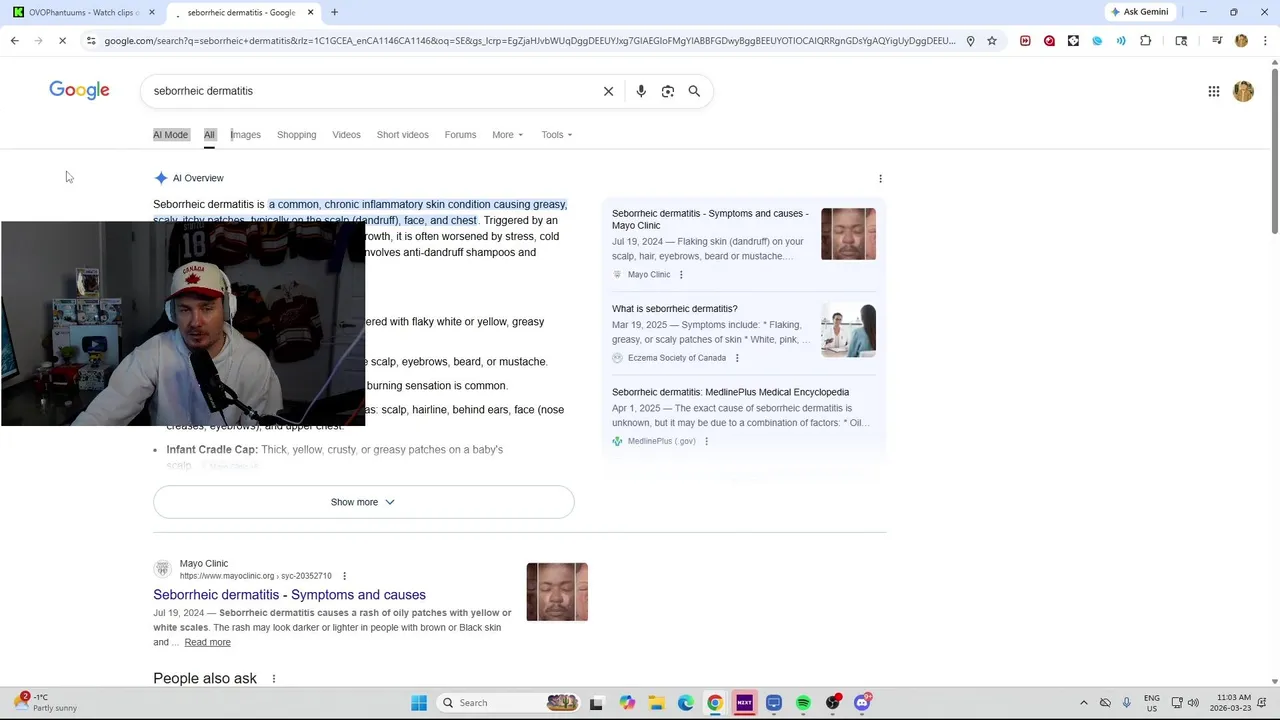1280x720 pixels.
Task: Click the magnifier search submit icon
Action: coord(694,91)
